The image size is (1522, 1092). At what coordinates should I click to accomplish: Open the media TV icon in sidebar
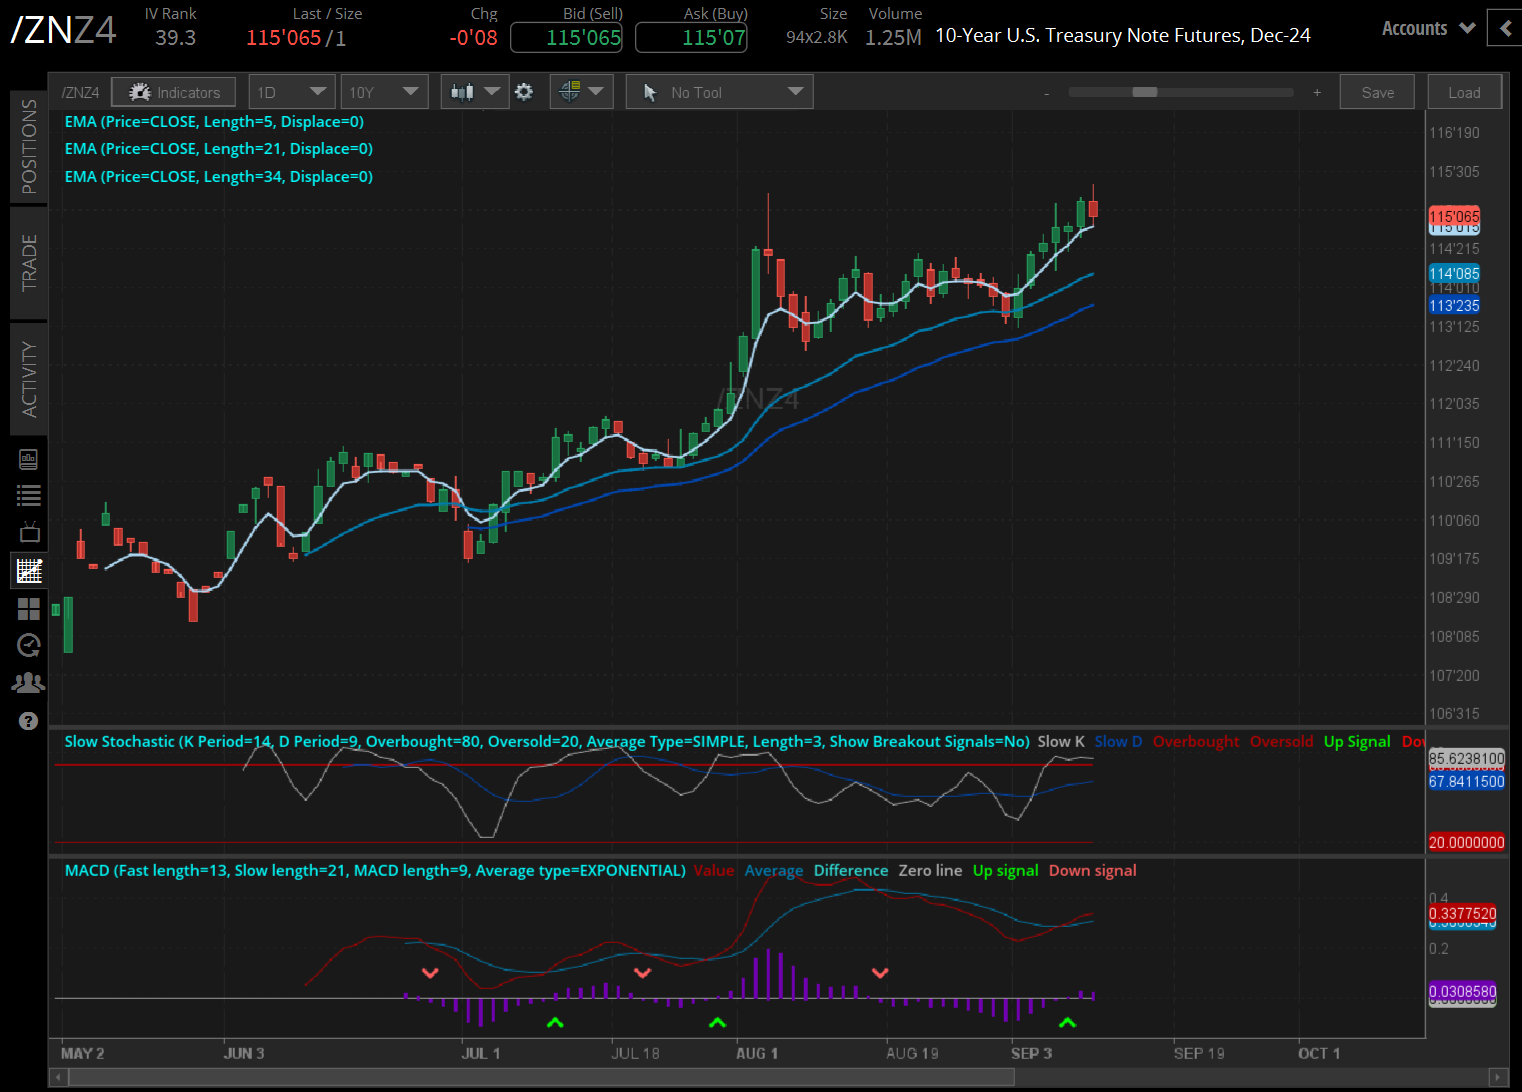click(x=29, y=532)
